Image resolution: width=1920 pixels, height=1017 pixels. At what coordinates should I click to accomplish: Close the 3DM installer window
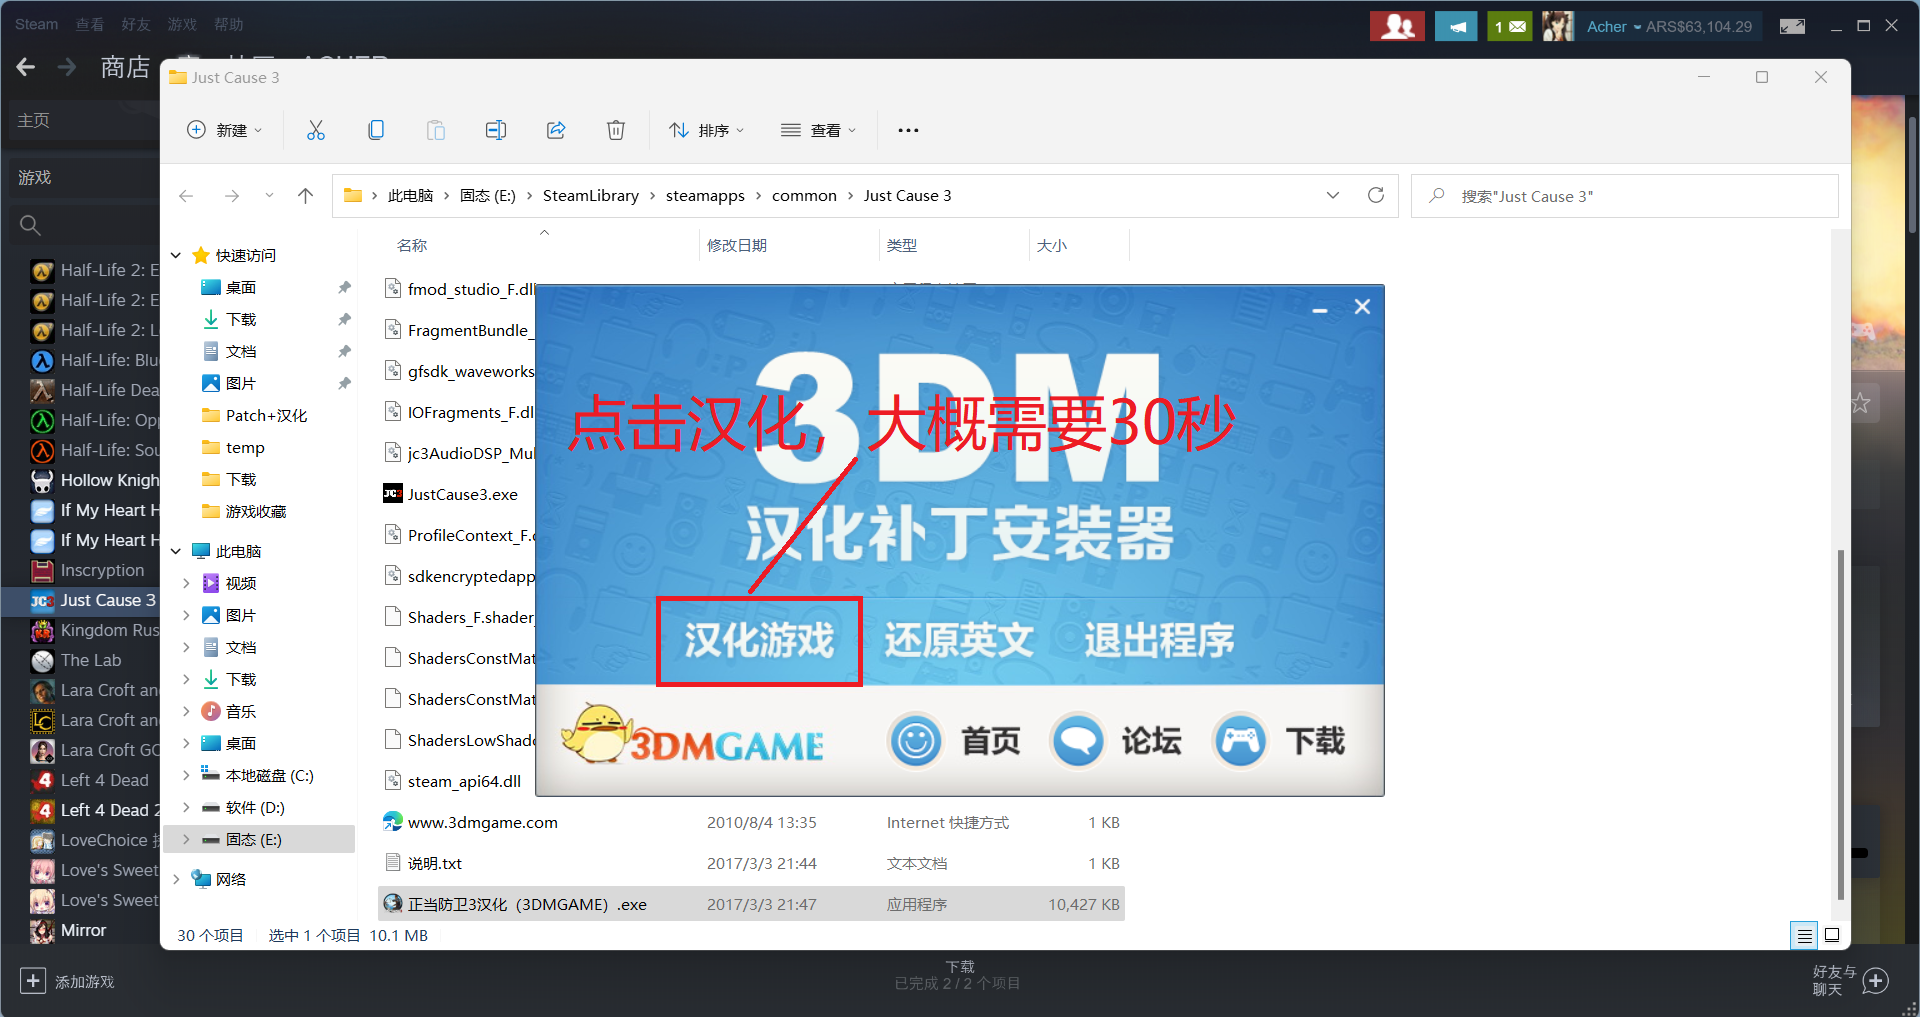click(1362, 307)
